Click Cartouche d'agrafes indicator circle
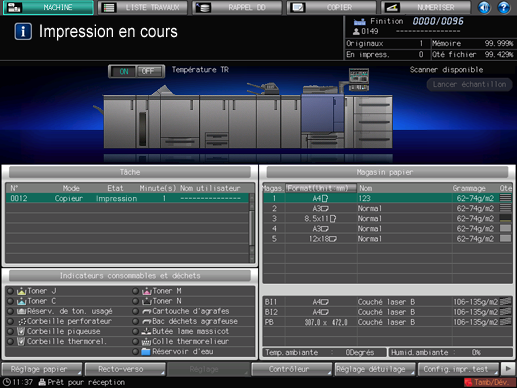The height and width of the screenshot is (388, 517). click(135, 311)
